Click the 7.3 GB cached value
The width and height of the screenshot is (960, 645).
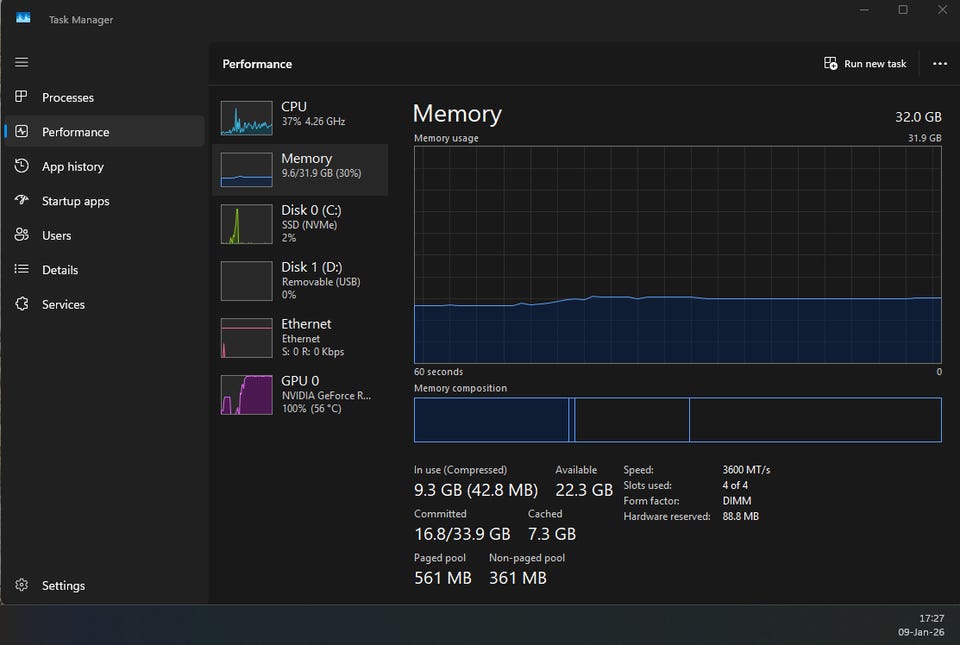click(x=552, y=534)
